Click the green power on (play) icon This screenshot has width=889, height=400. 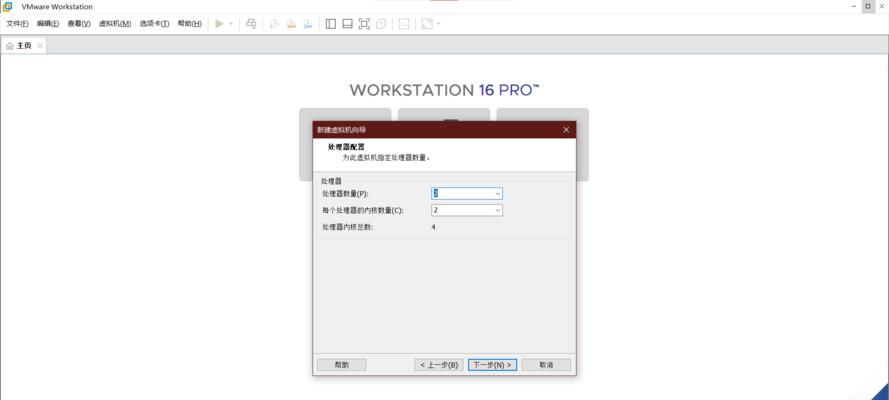(219, 24)
